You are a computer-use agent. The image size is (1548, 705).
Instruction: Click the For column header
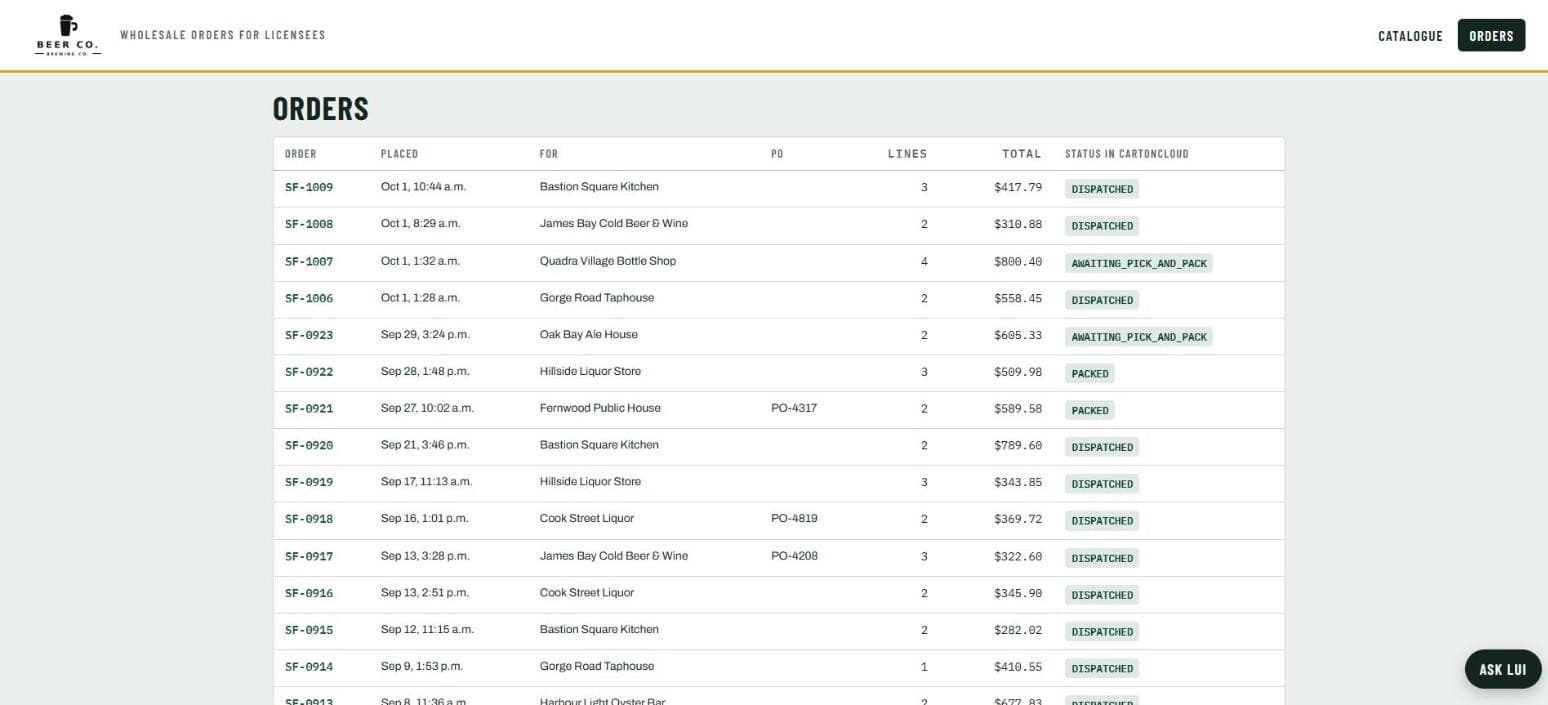click(x=549, y=154)
